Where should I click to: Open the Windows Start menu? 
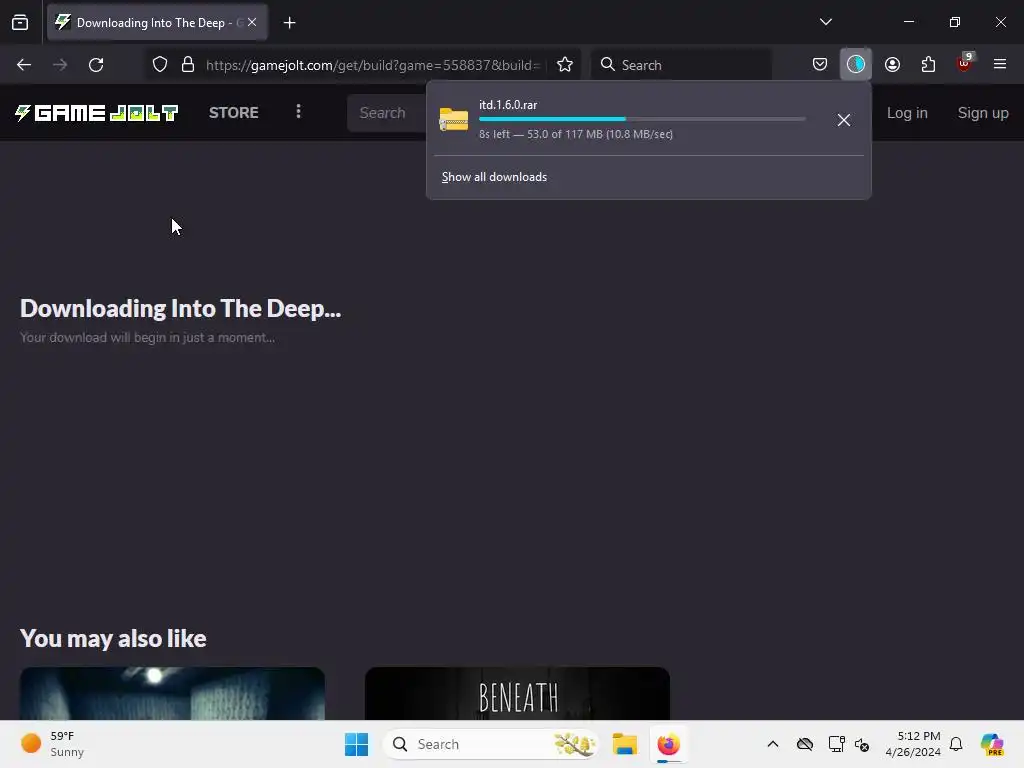(x=356, y=744)
